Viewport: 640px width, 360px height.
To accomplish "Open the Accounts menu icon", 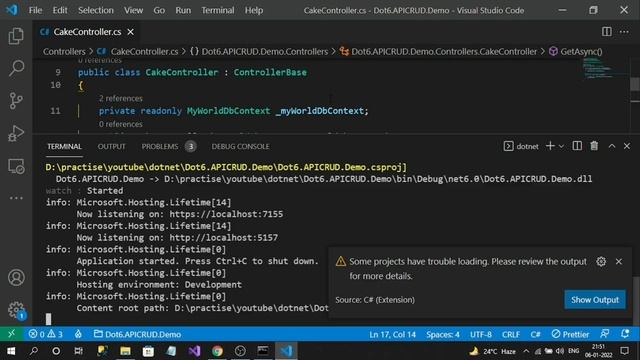I will pyautogui.click(x=16, y=278).
